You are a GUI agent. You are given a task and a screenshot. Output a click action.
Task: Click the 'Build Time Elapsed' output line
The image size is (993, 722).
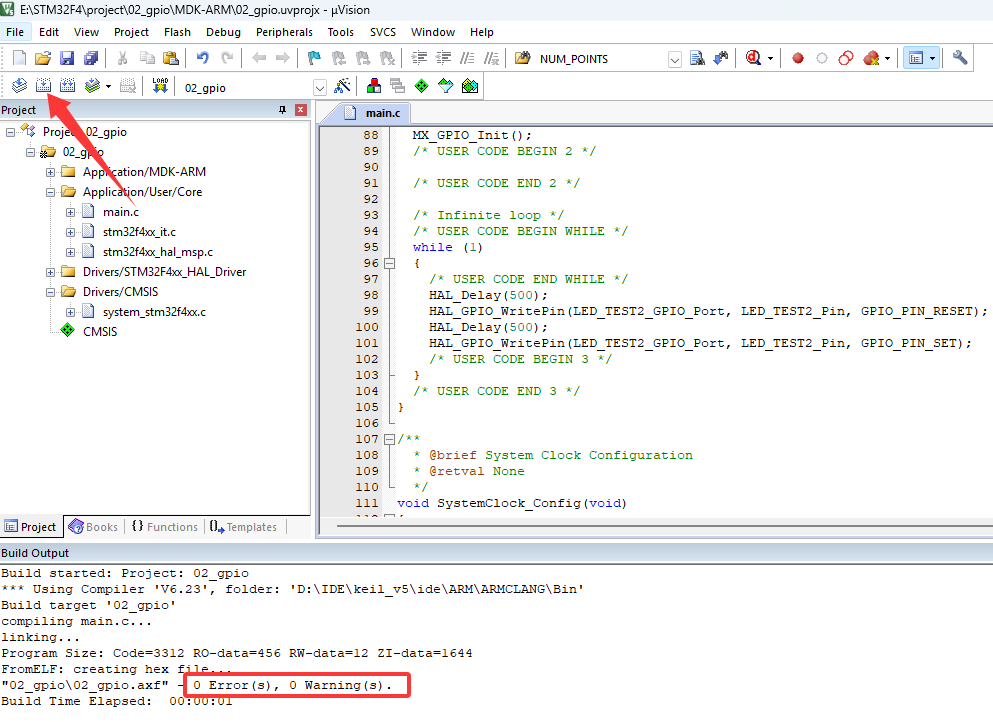pyautogui.click(x=117, y=701)
